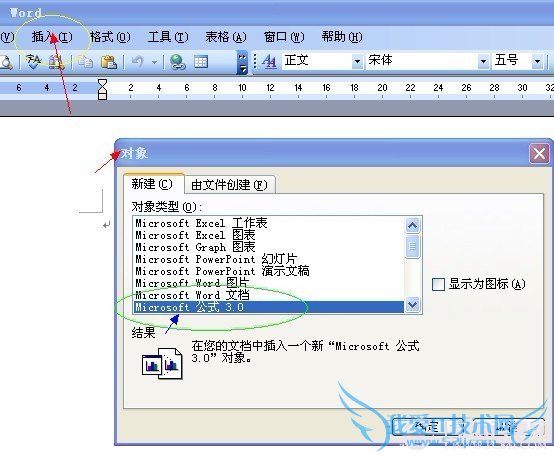This screenshot has width=554, height=457.
Task: Open the 正文 style dropdown arrow
Action: point(357,61)
